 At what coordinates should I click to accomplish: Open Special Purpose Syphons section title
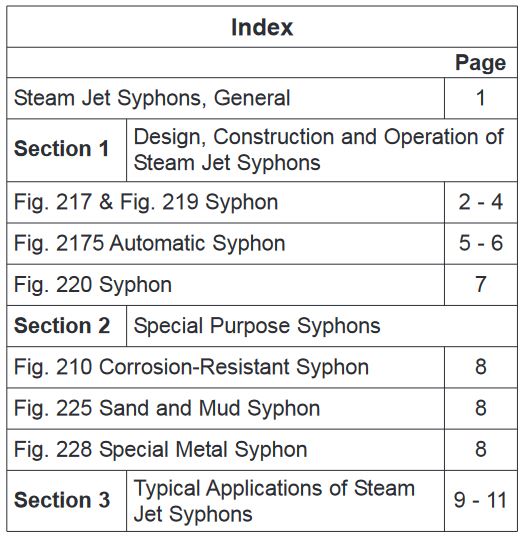tap(257, 326)
